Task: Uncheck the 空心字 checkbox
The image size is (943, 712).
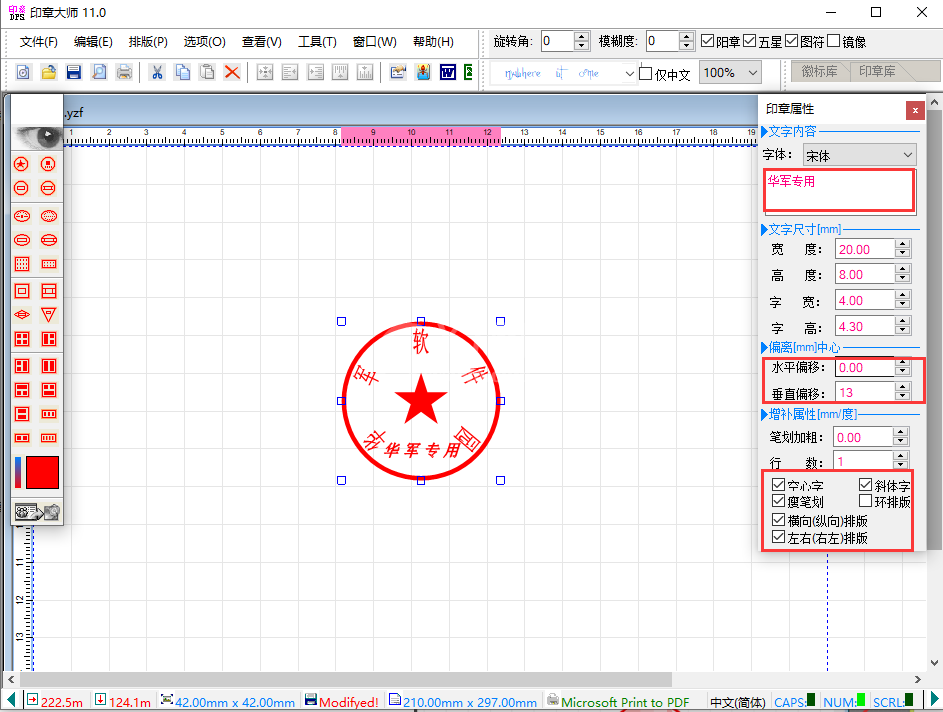Action: point(778,485)
